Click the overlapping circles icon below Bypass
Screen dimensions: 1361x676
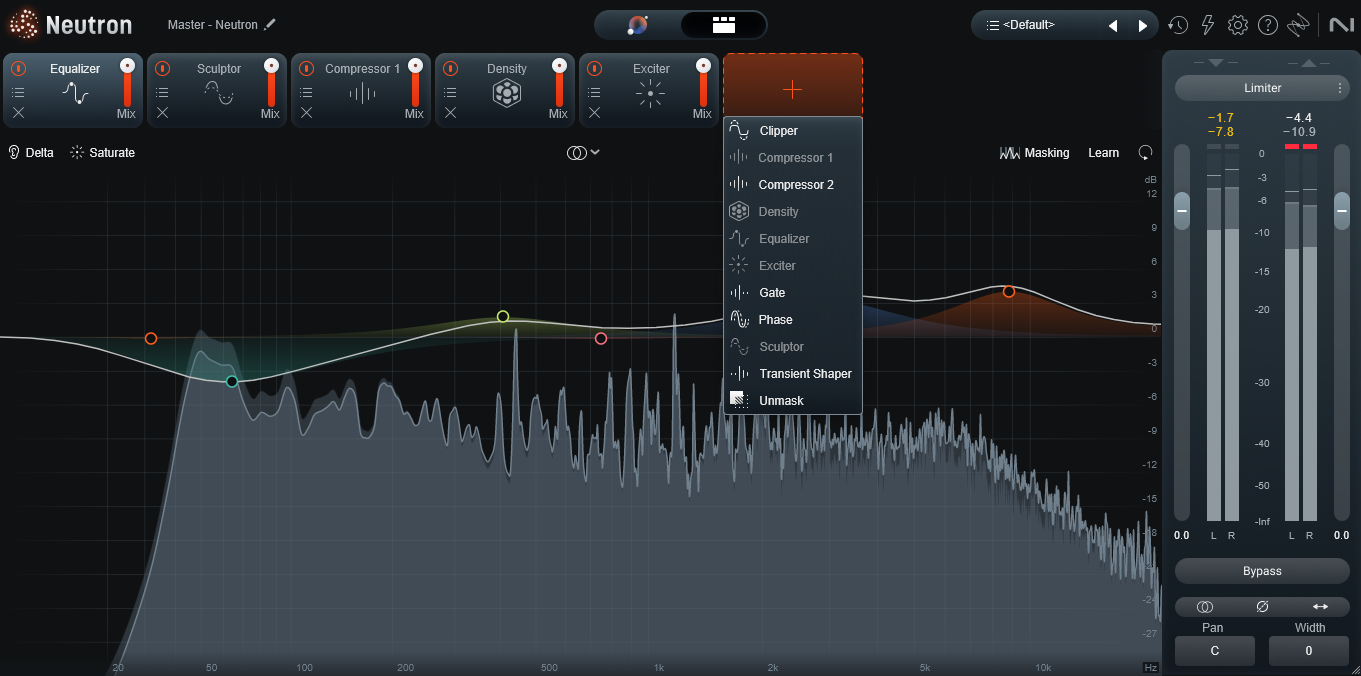pyautogui.click(x=1205, y=607)
